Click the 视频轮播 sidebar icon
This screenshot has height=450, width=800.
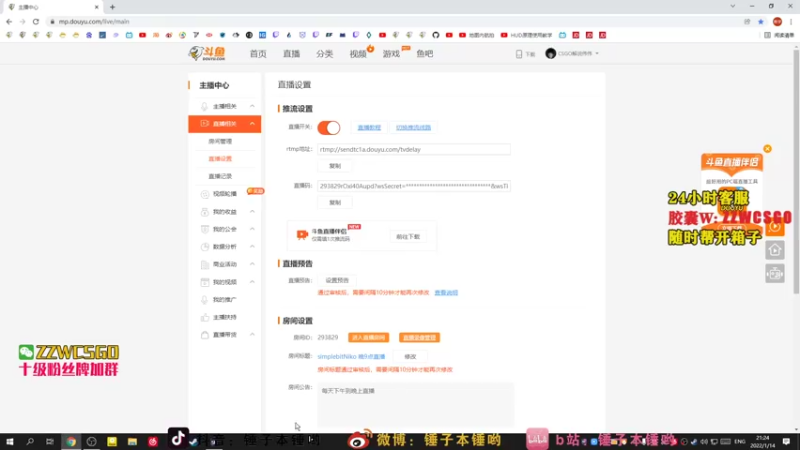[205, 194]
